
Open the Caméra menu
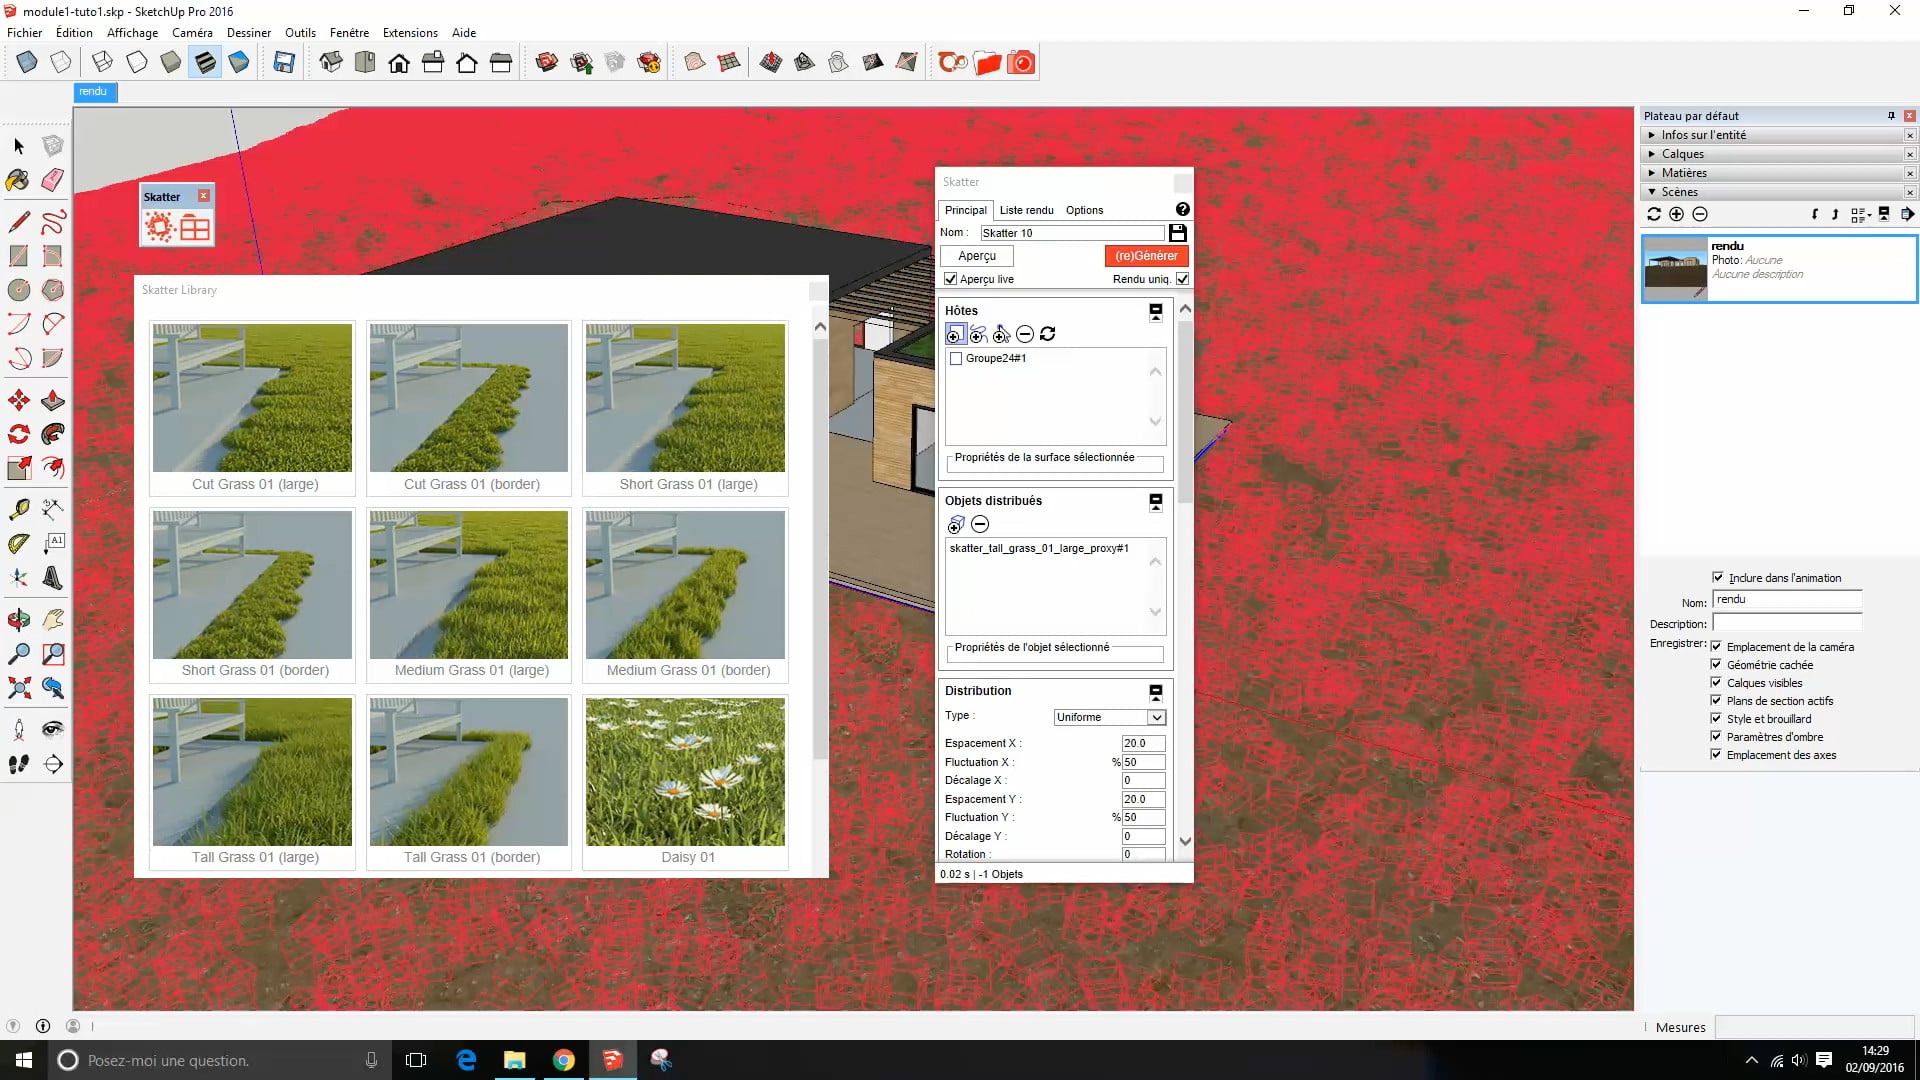pyautogui.click(x=192, y=33)
